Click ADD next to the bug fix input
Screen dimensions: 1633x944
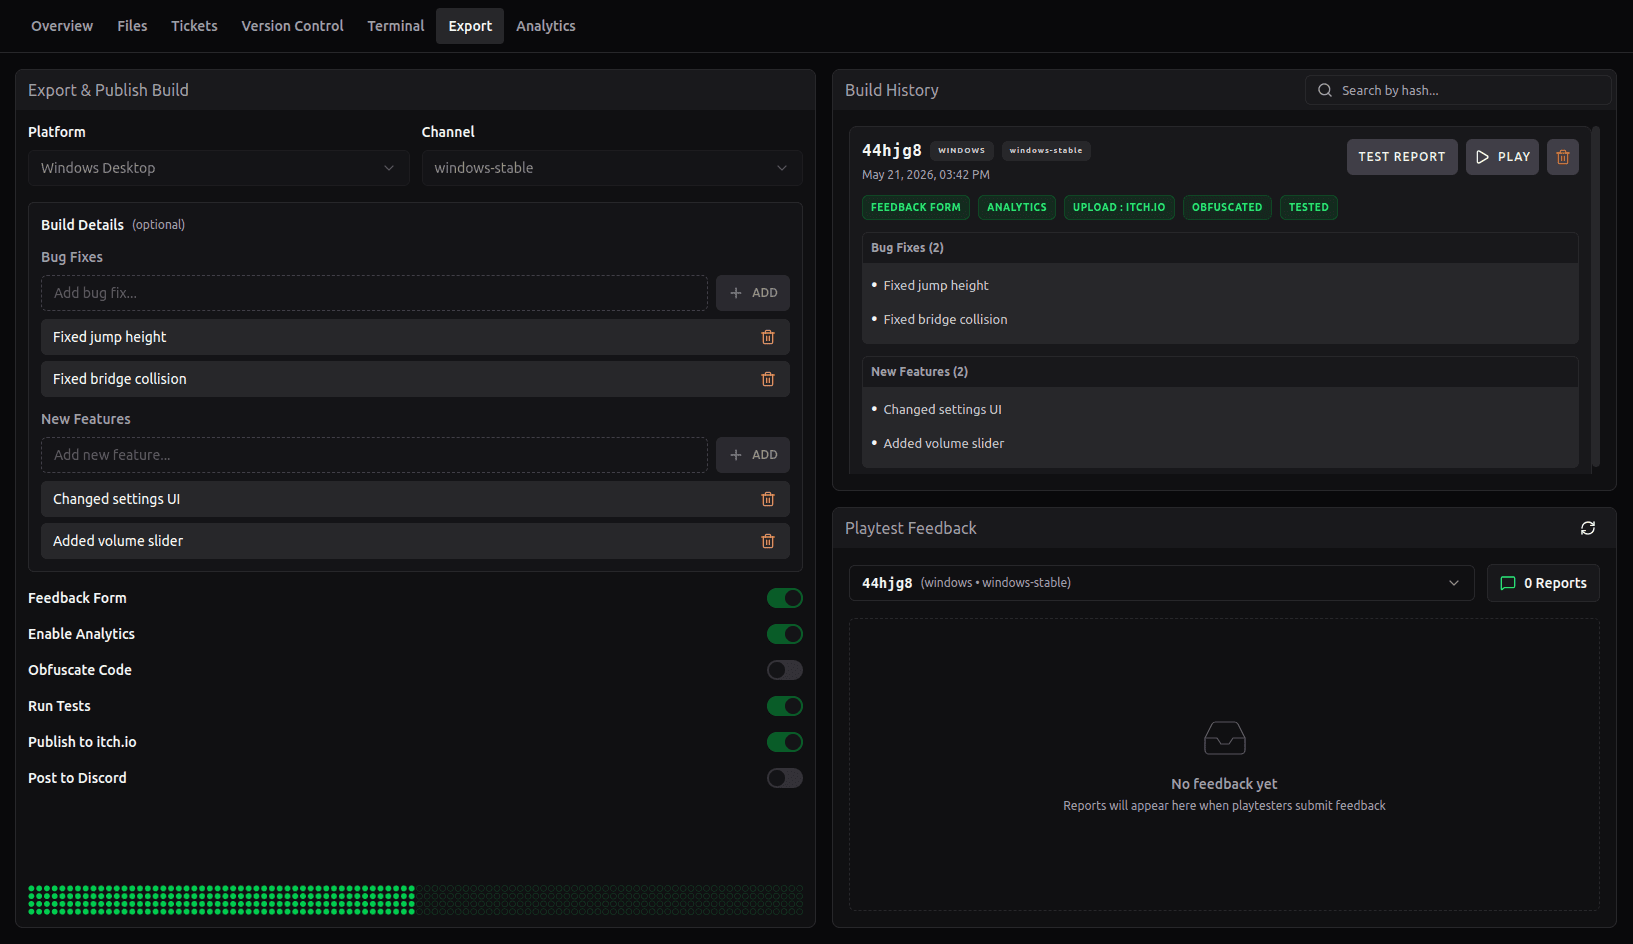coord(753,293)
